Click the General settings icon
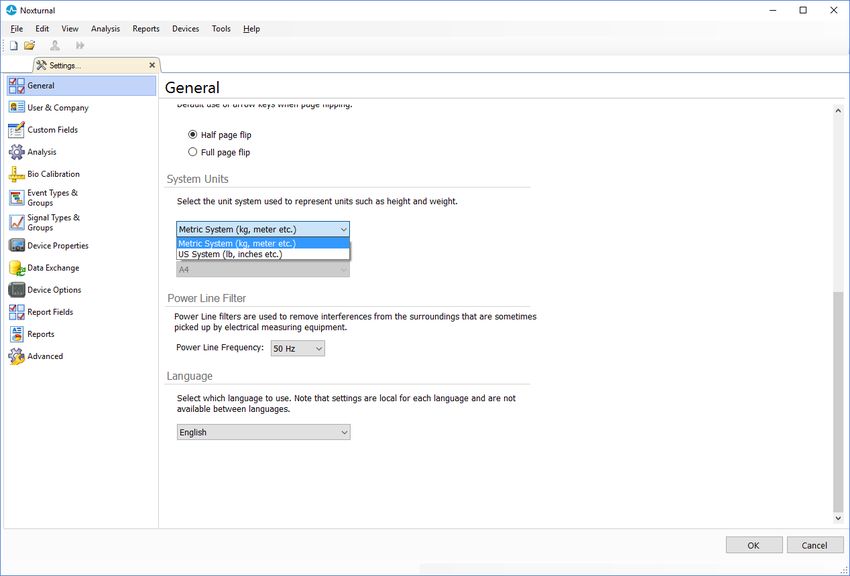 (17, 86)
